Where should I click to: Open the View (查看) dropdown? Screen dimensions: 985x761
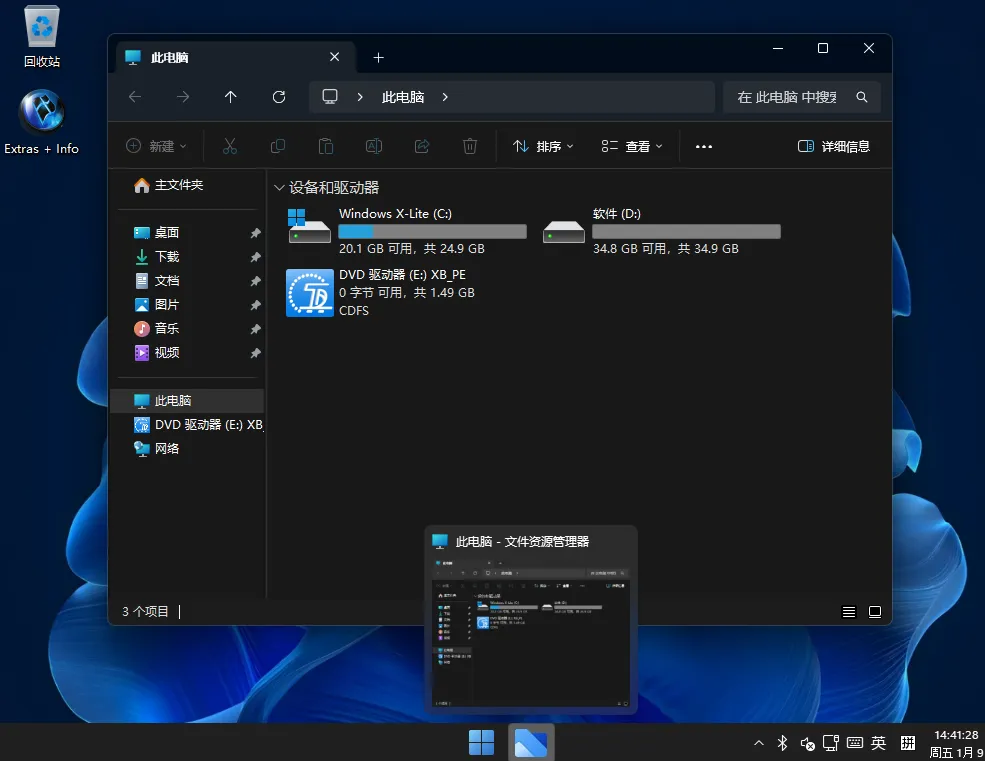632,146
